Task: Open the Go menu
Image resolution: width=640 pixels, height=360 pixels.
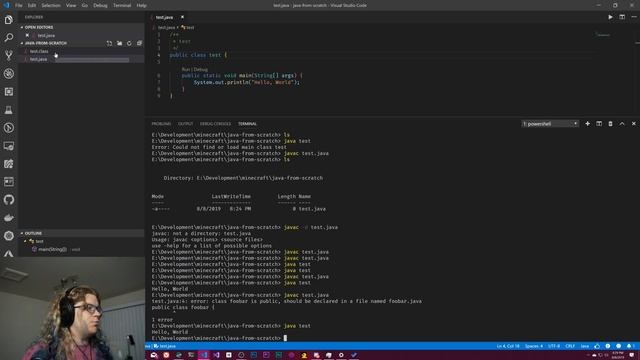Action: tap(84, 5)
